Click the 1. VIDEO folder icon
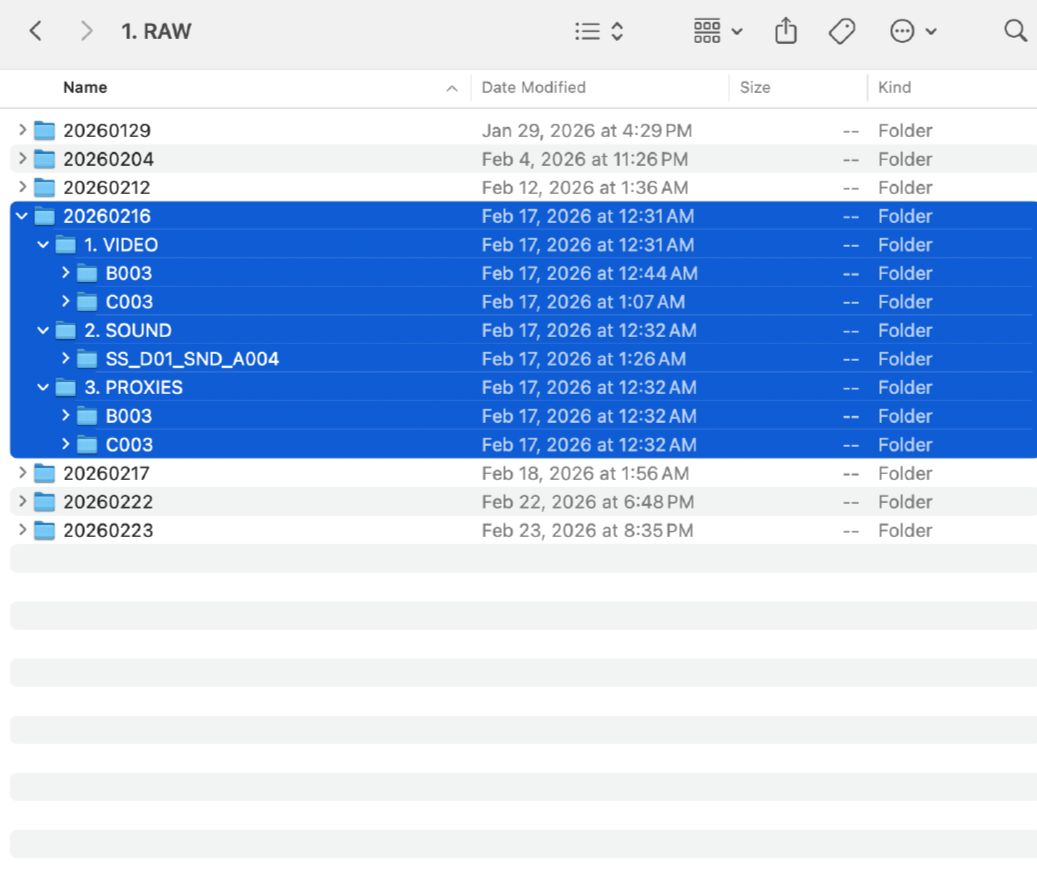This screenshot has height=872, width=1037. point(65,245)
